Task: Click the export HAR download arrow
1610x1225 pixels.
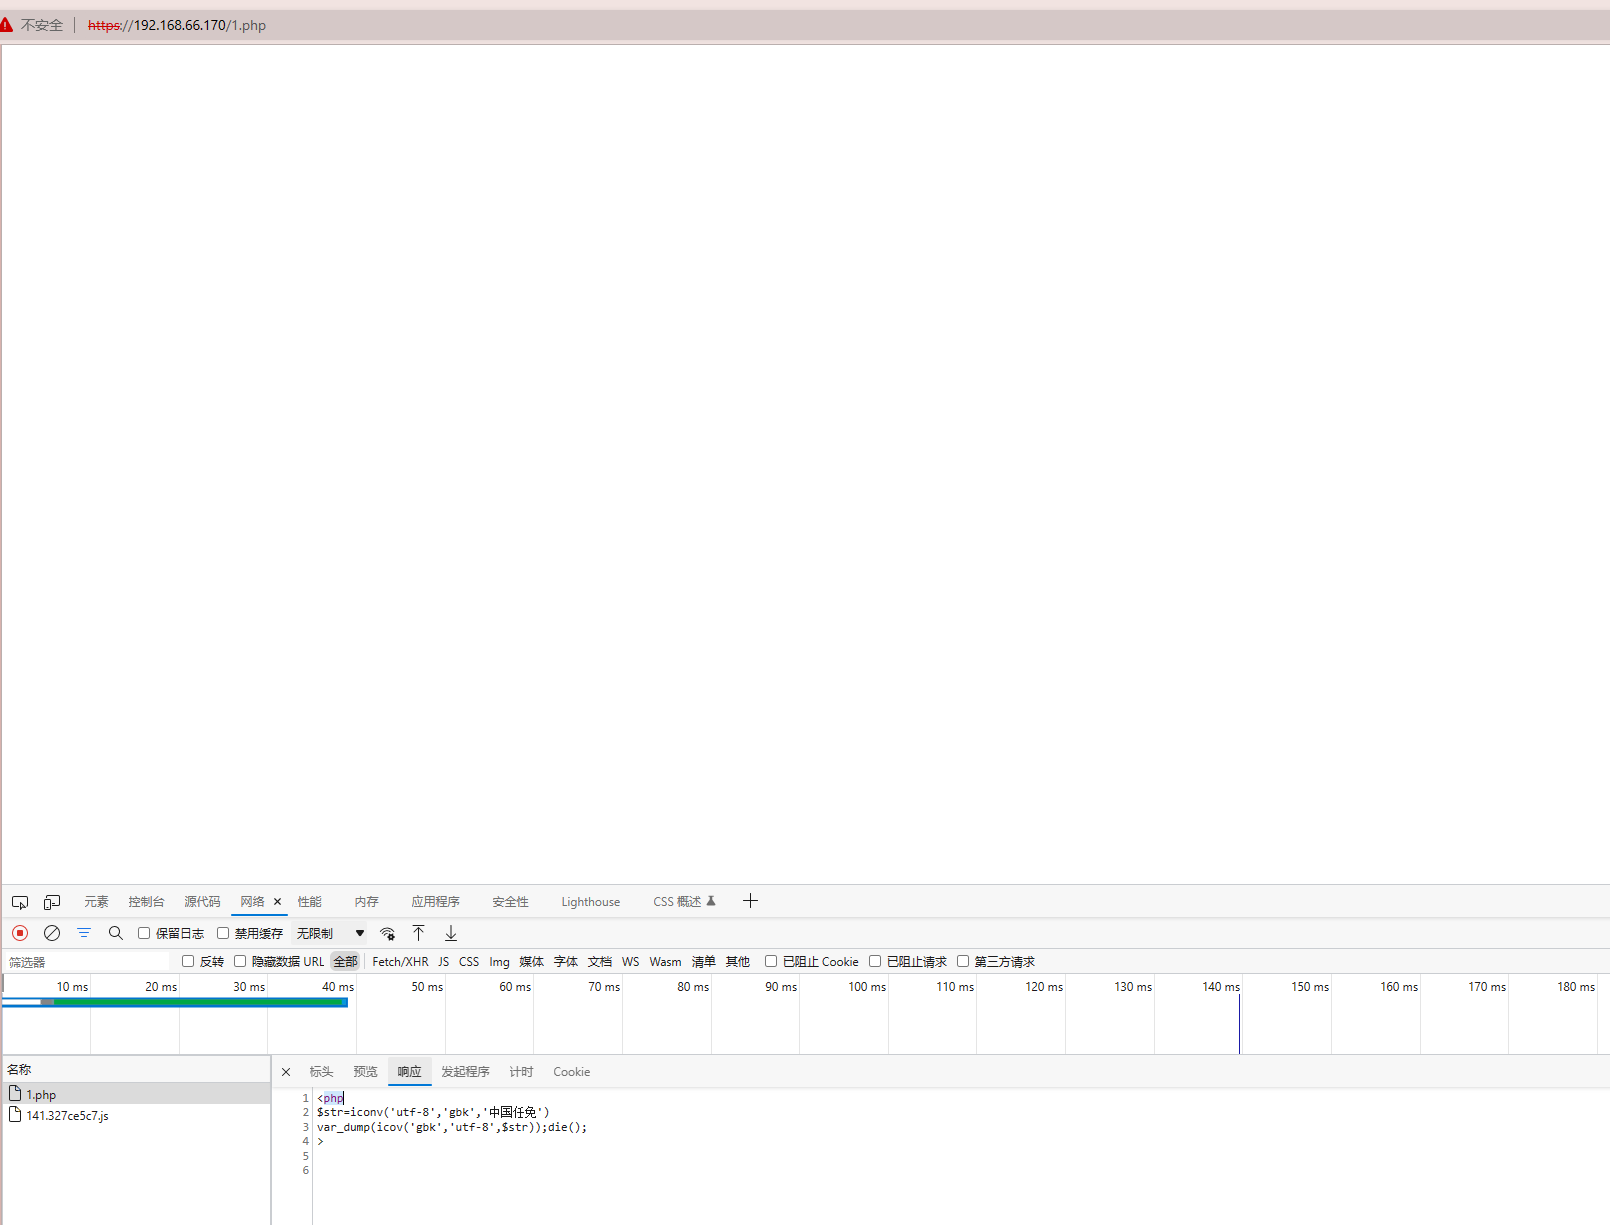Action: click(451, 933)
